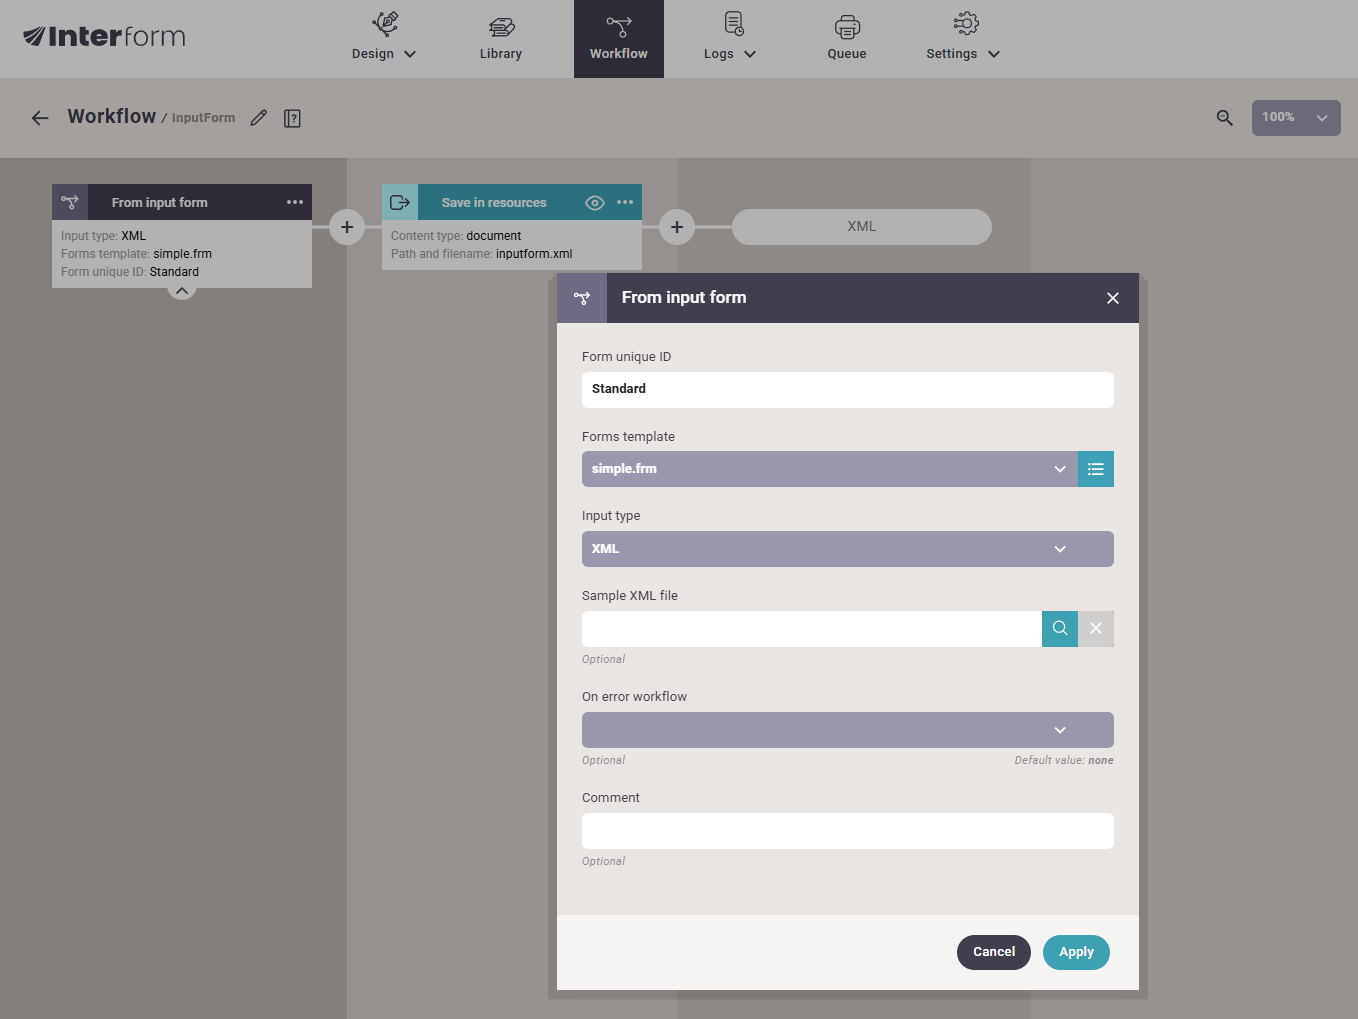1358x1019 pixels.
Task: Go to the Queue menu item
Action: [x=846, y=38]
